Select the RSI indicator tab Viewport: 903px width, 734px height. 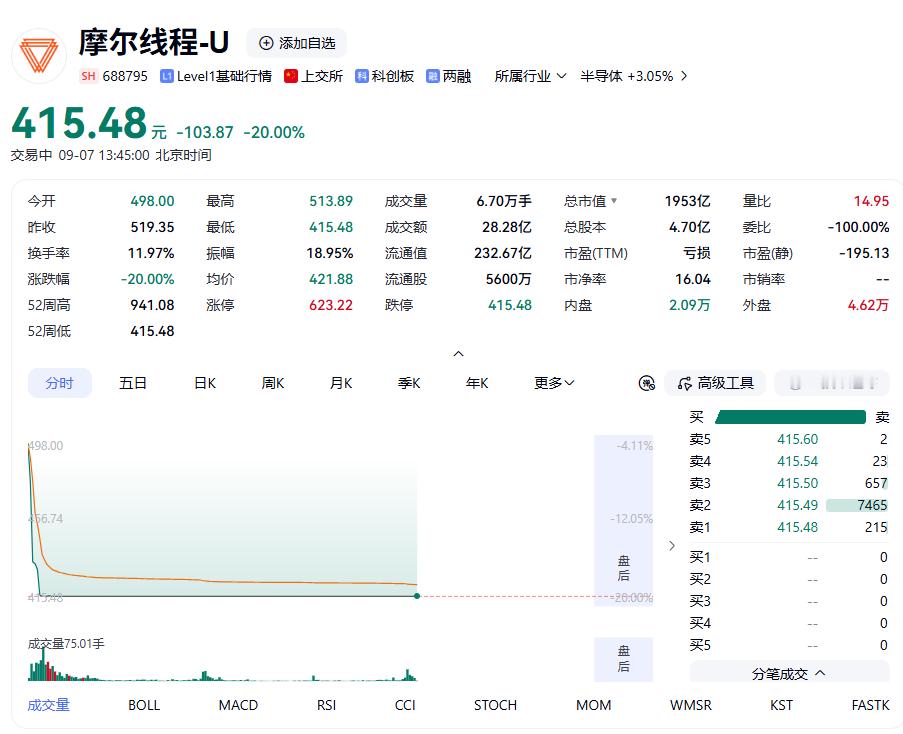coord(327,705)
